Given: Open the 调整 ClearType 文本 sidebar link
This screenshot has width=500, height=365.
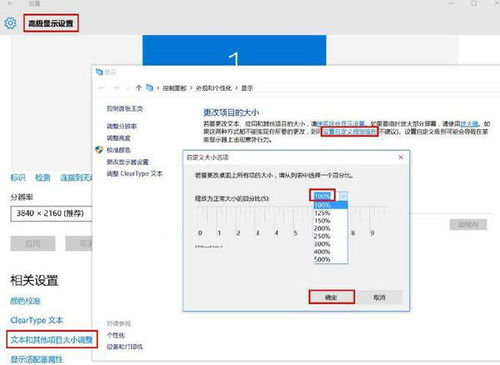Looking at the screenshot, I should tap(135, 174).
